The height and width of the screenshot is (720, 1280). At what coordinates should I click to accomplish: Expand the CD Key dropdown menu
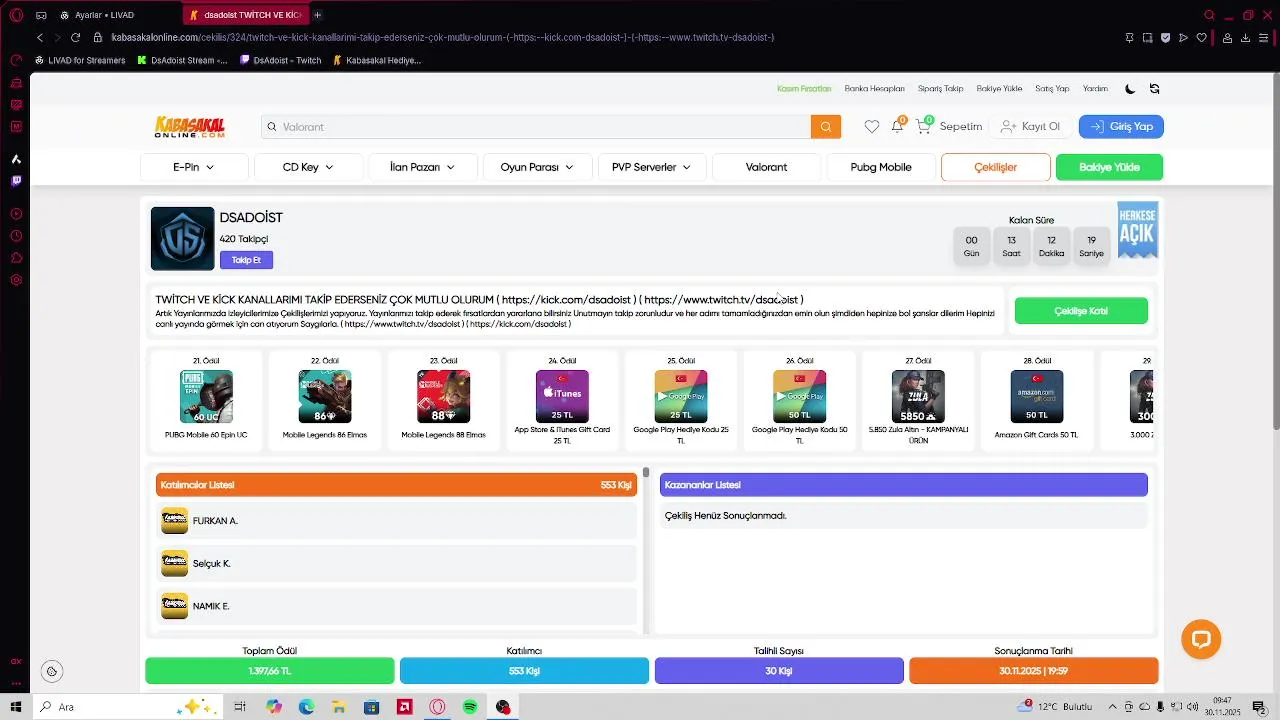[308, 167]
